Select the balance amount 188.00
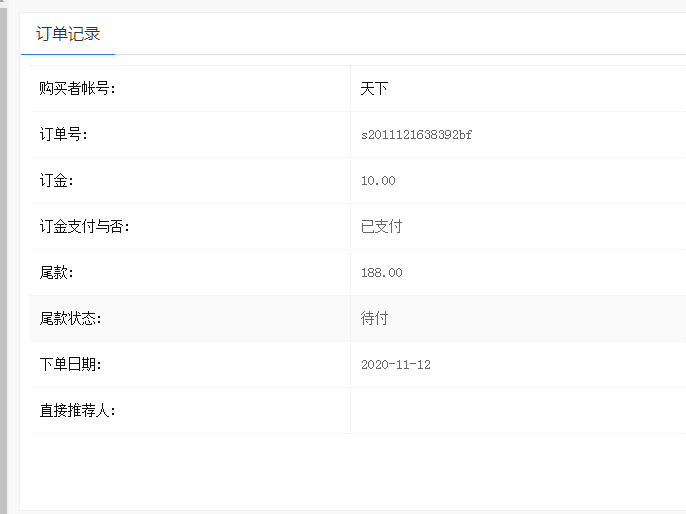Viewport: 686px width, 514px height. (381, 273)
